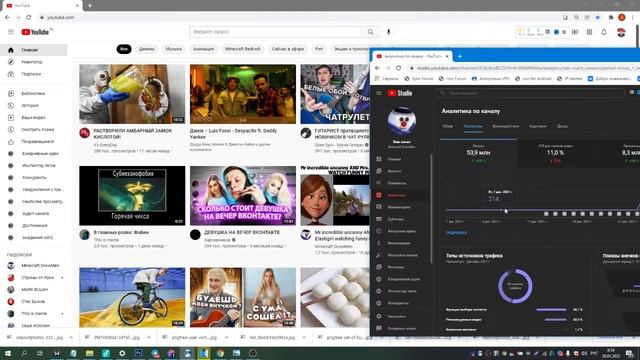This screenshot has width=640, height=360.
Task: Select the Minecraft Bedrock filter chip
Action: 243,49
